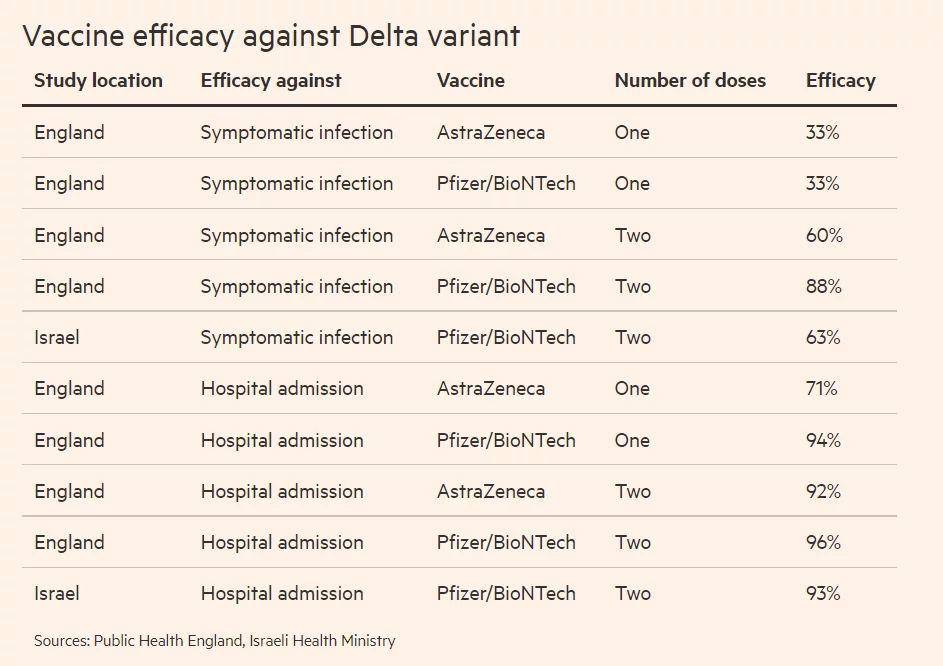Click the 88% efficacy value
Screen dimensions: 943x666
coord(824,286)
